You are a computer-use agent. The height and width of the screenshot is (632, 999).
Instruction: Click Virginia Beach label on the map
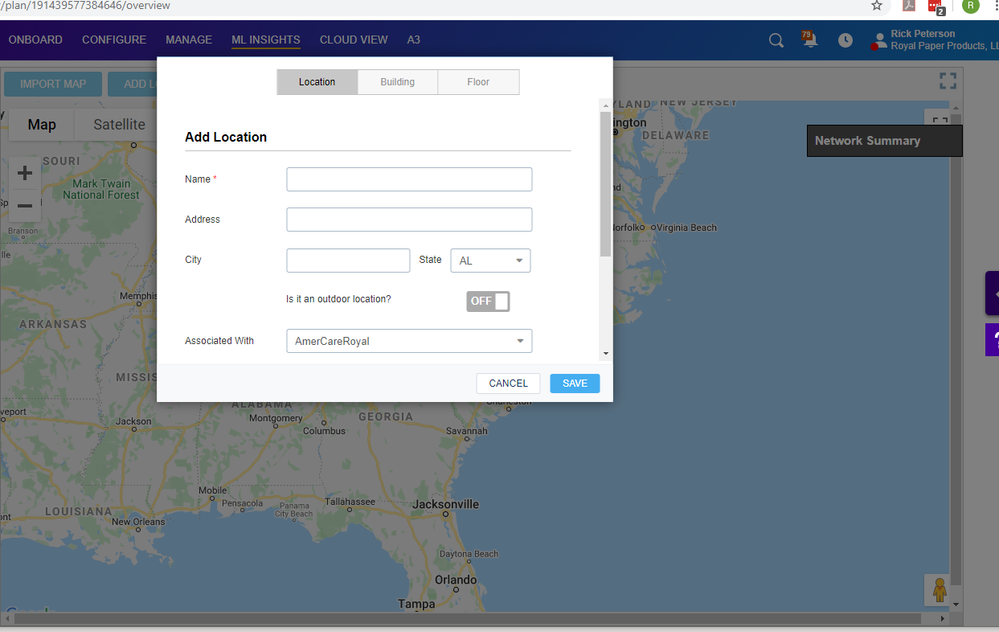[x=686, y=227]
